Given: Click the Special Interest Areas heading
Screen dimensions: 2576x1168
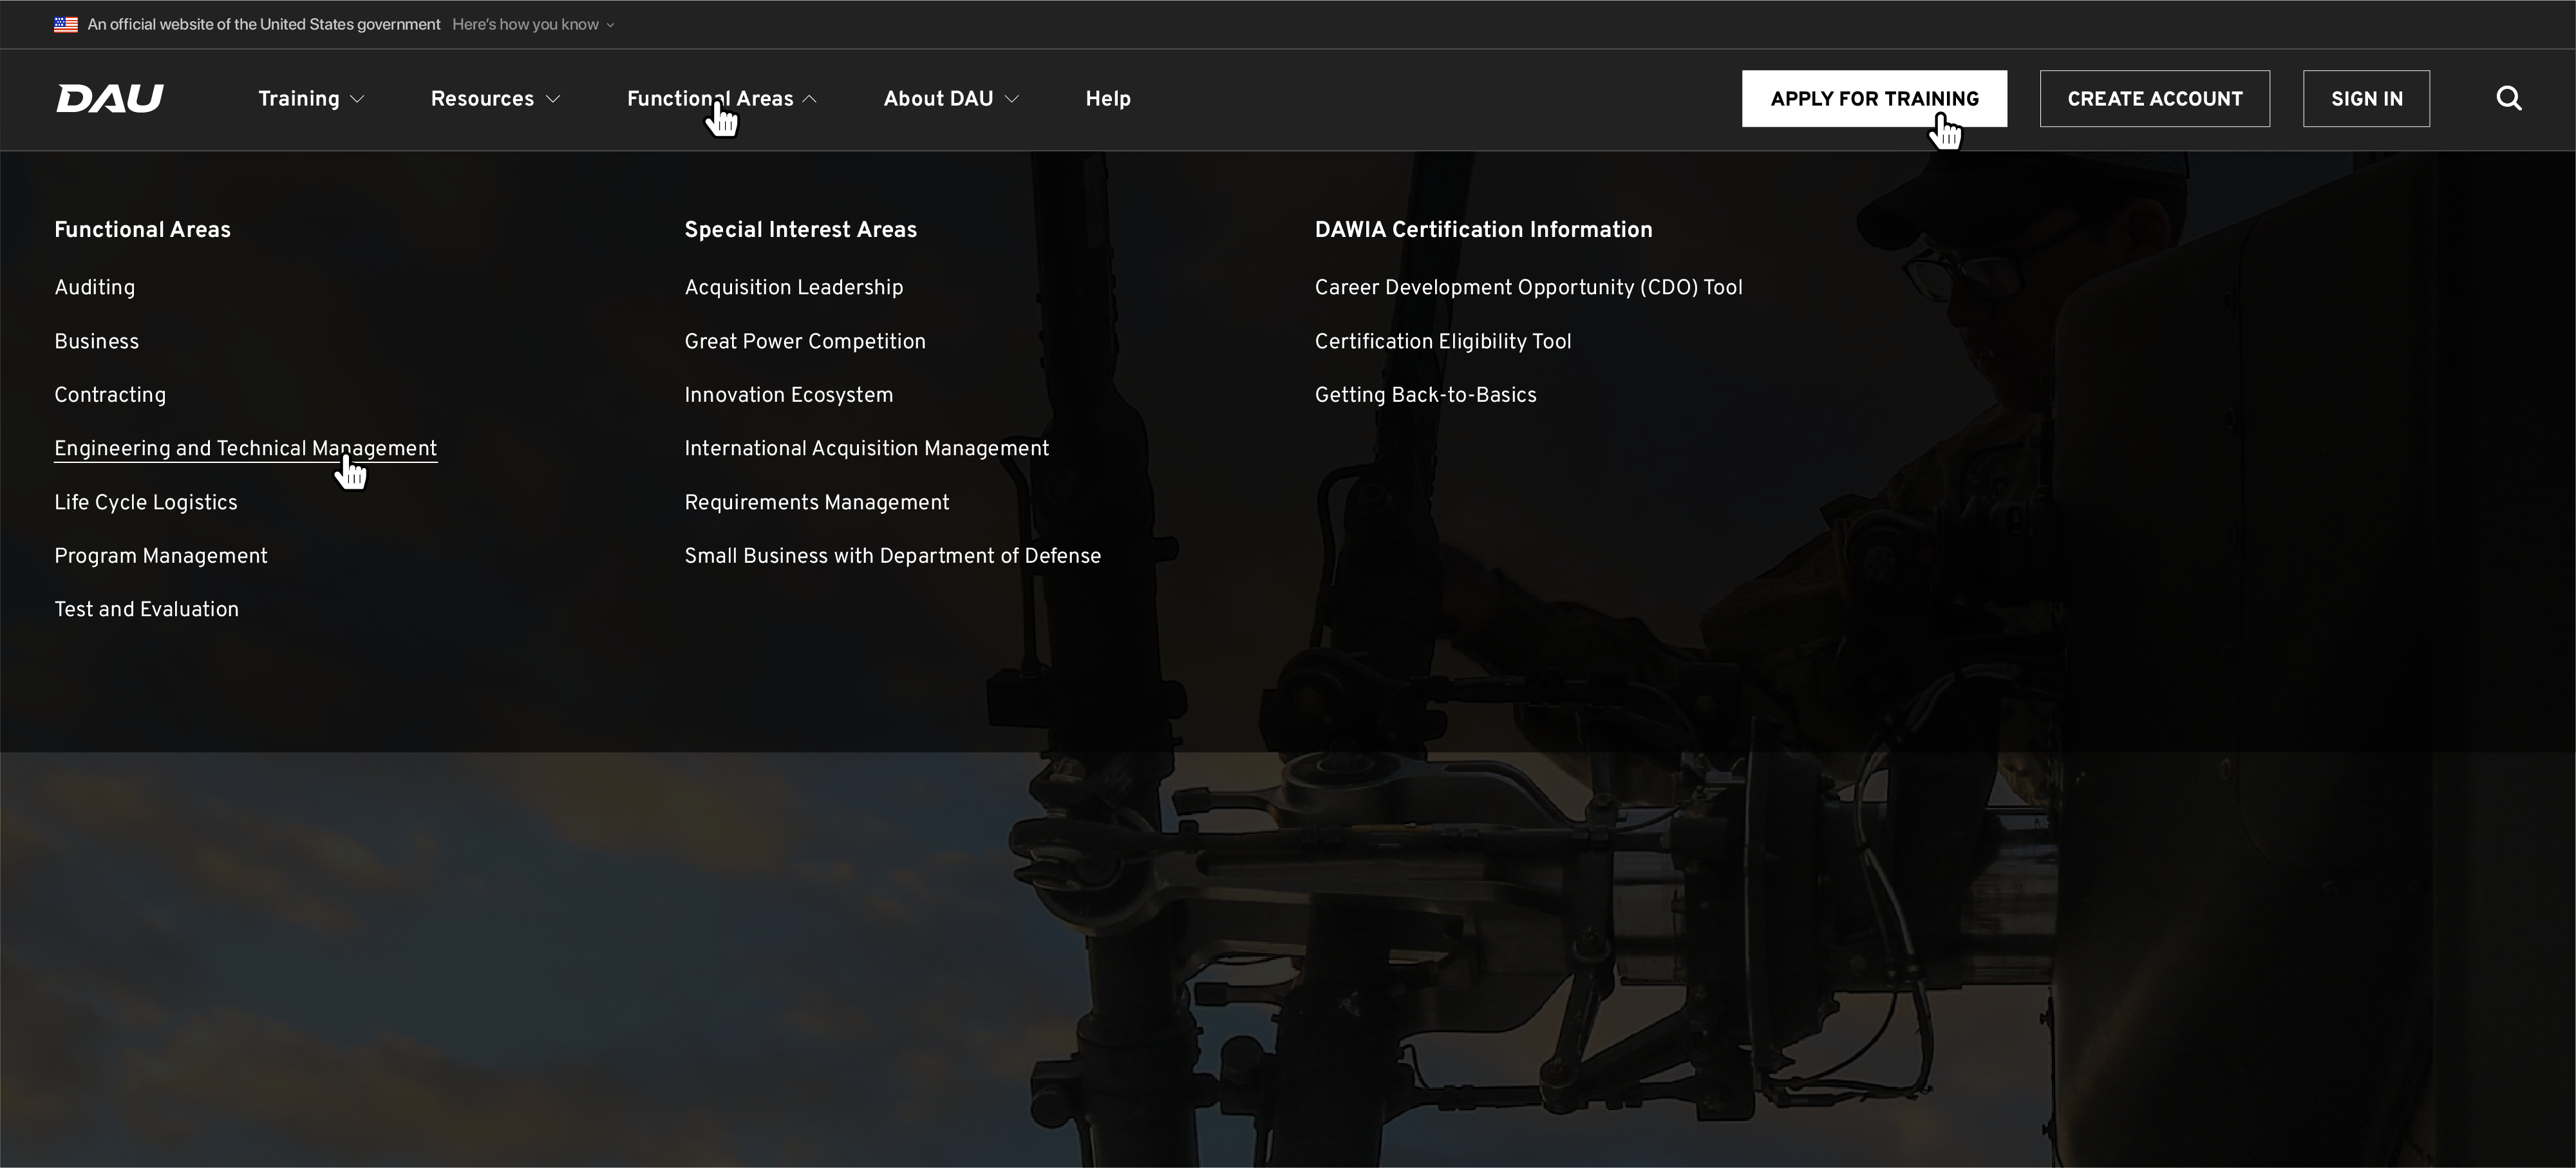Looking at the screenshot, I should pos(801,229).
